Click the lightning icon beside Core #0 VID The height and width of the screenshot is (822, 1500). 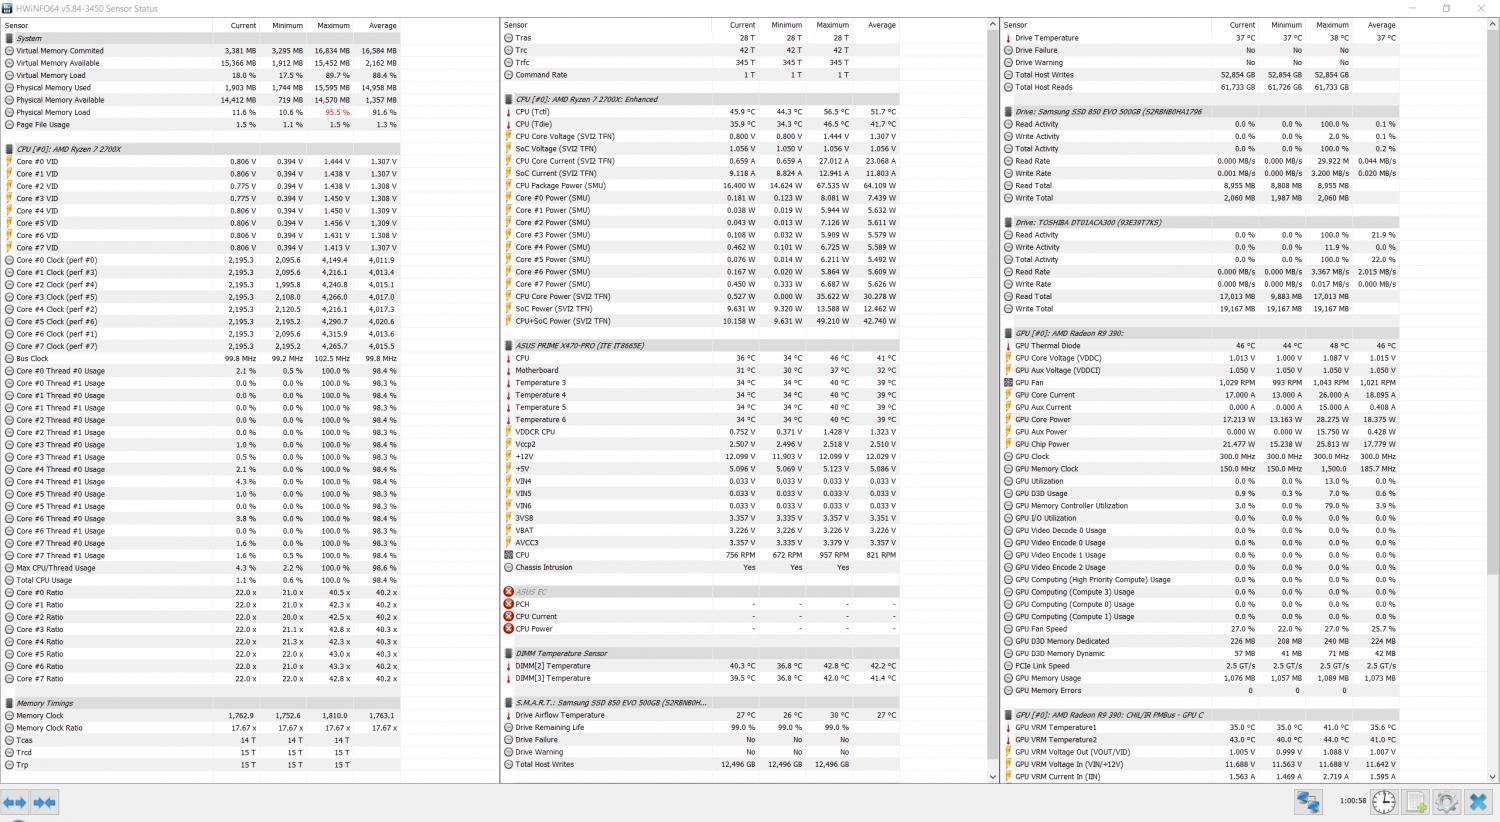9,161
